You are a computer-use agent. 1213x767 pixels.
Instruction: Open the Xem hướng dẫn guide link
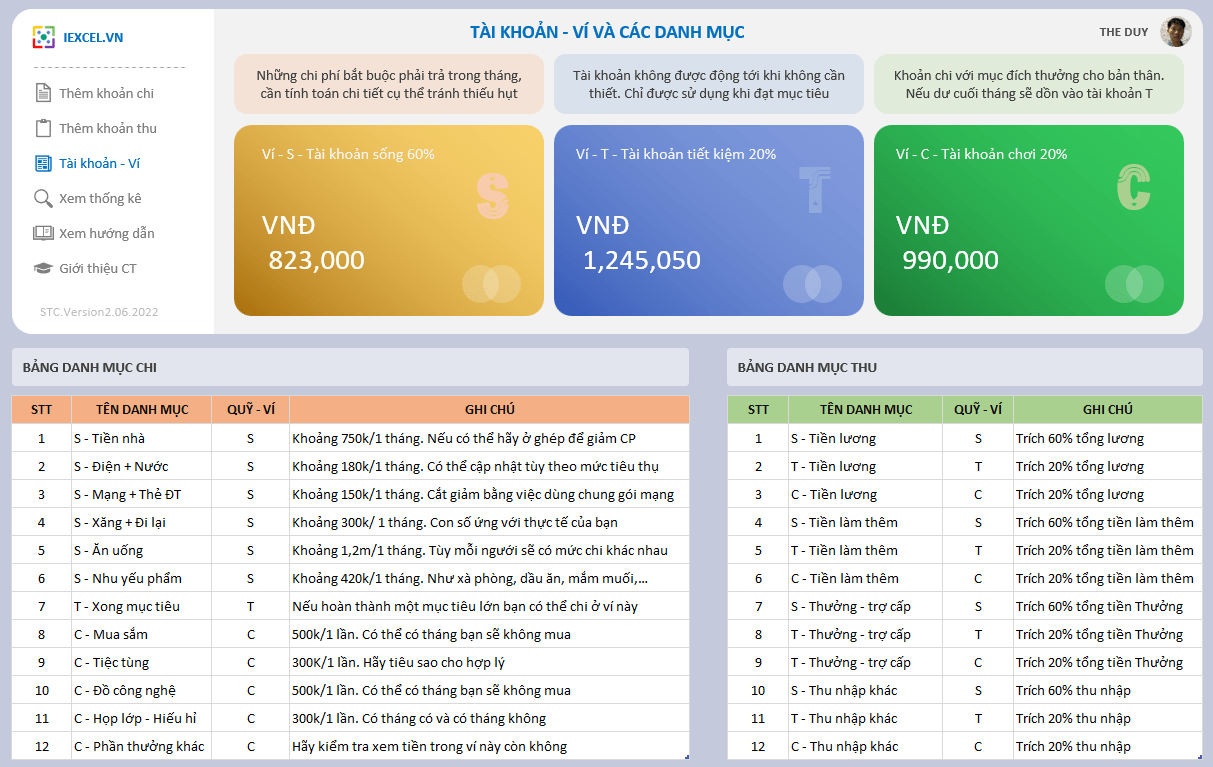[106, 233]
